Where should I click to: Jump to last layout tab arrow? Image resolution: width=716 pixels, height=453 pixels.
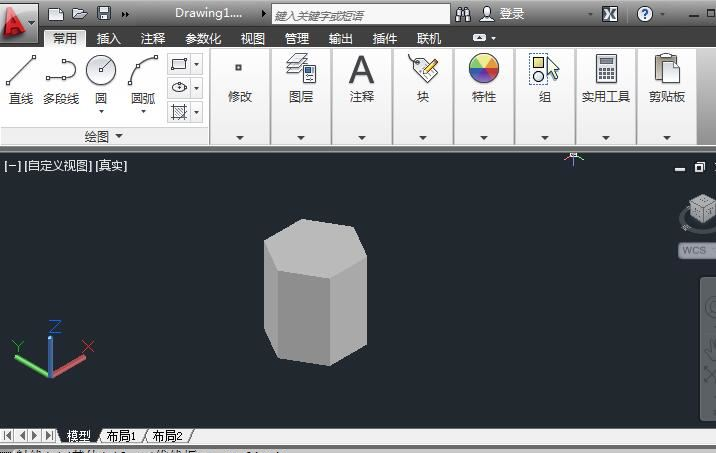[x=49, y=436]
